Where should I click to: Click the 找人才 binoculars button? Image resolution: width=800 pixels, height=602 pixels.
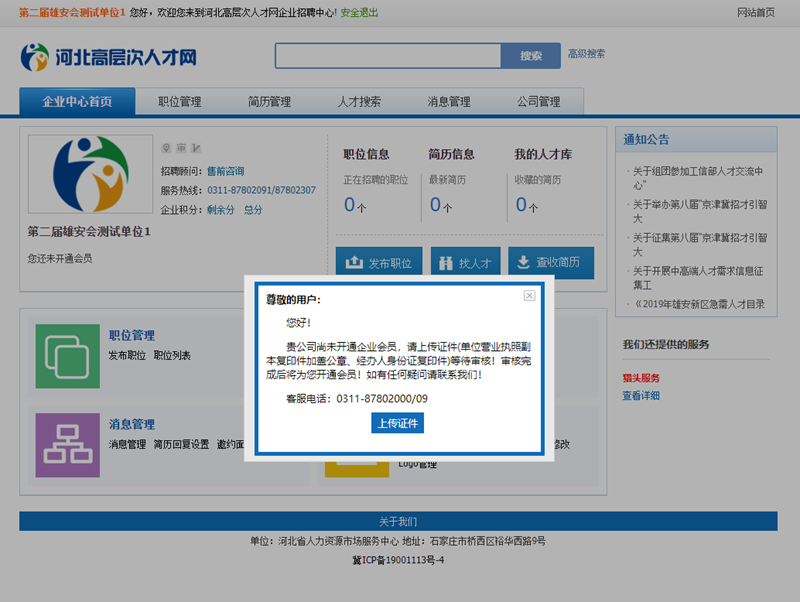pyautogui.click(x=465, y=263)
